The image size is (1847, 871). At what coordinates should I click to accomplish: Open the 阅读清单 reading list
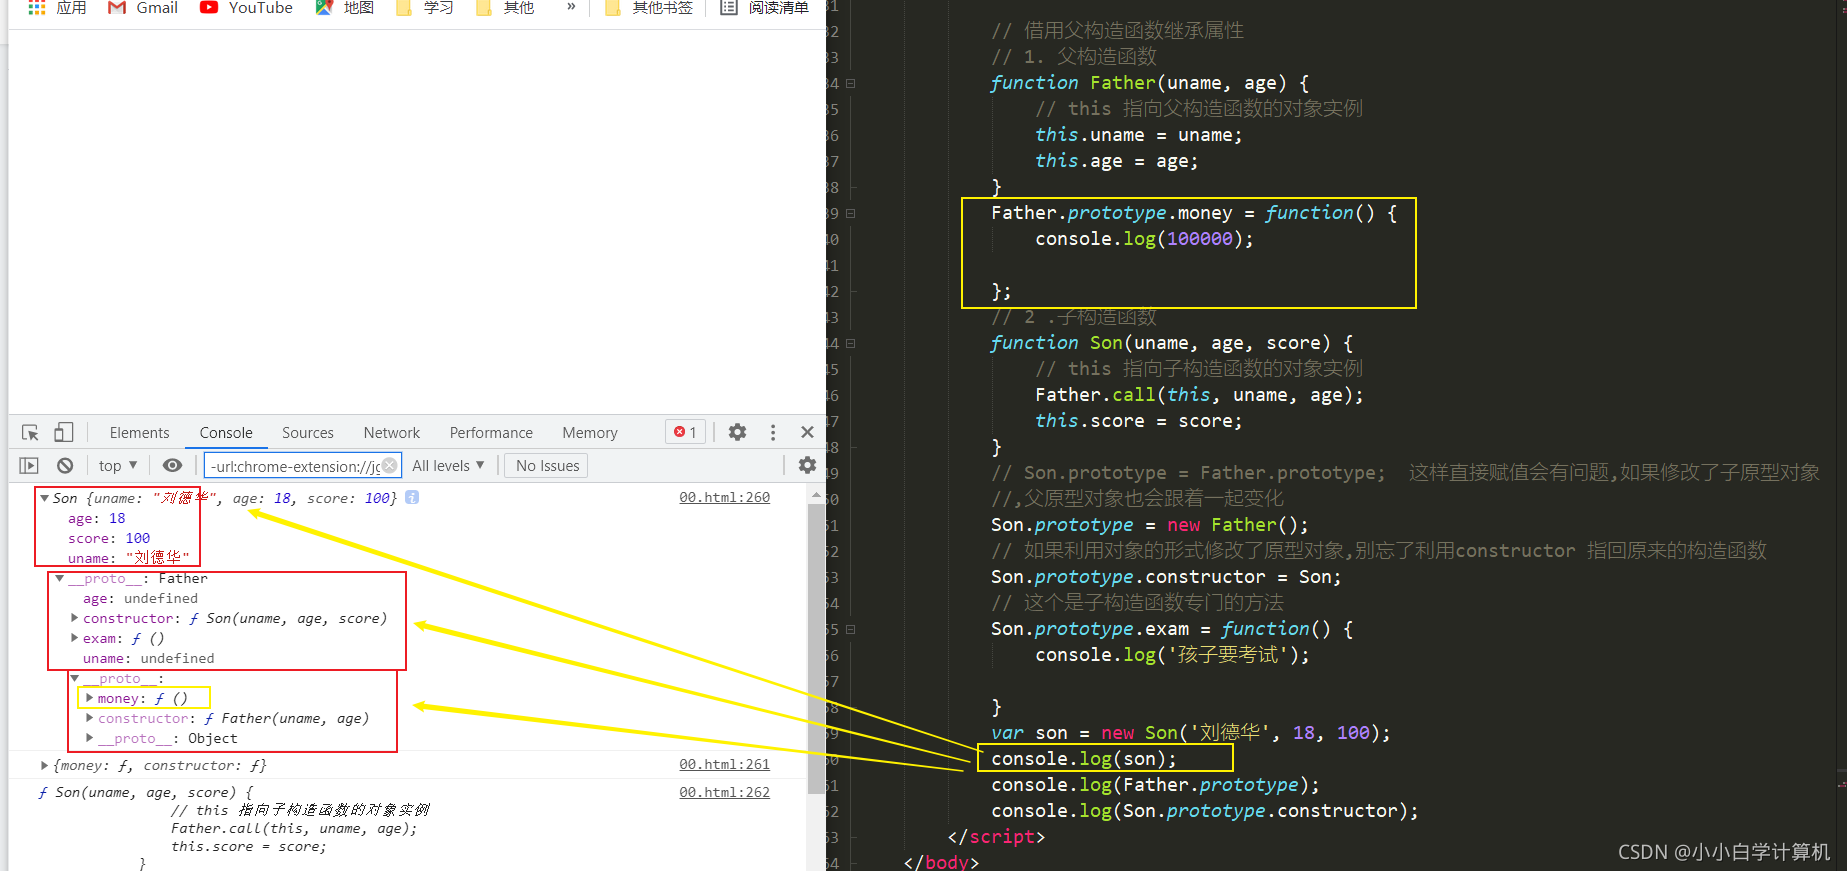point(765,7)
